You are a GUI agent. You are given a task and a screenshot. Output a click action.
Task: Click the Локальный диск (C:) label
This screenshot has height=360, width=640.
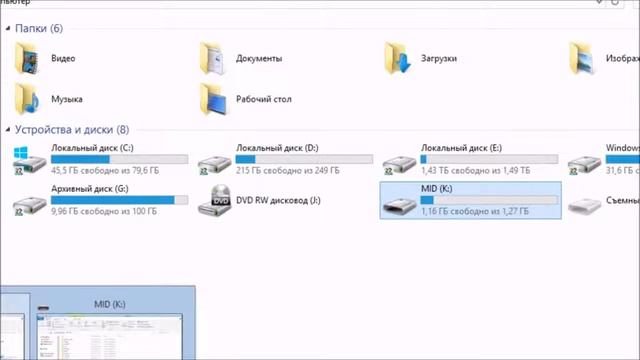(92, 148)
